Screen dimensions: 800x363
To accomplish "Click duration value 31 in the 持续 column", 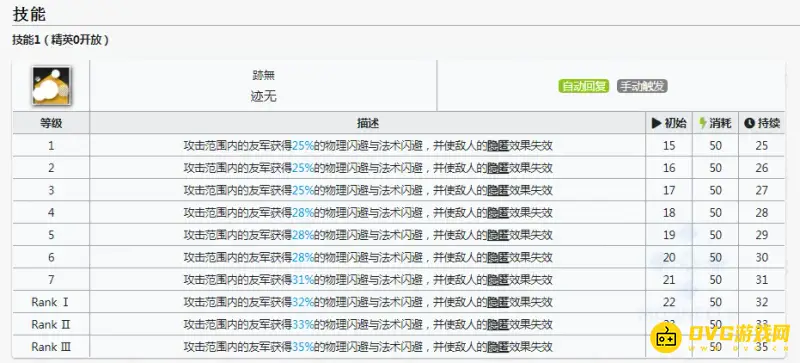I will tap(762, 280).
